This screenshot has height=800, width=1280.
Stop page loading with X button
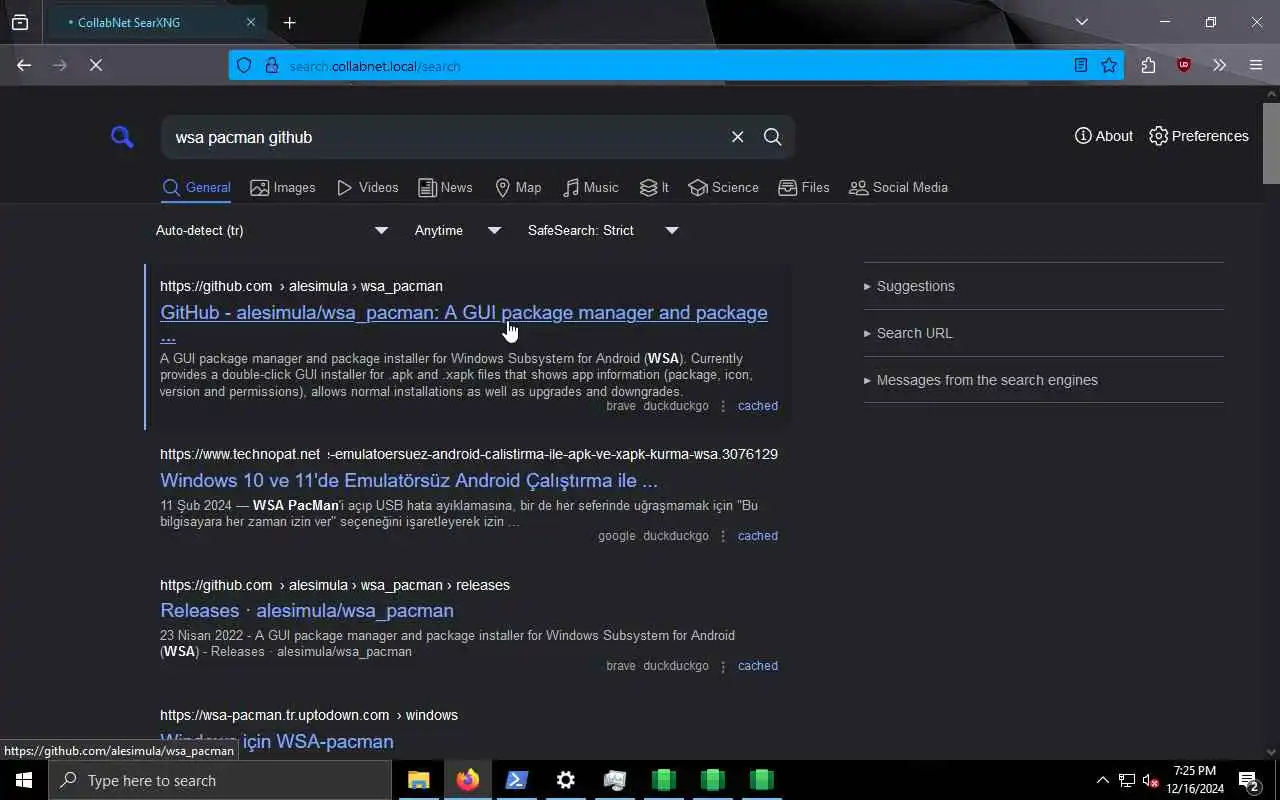(96, 65)
